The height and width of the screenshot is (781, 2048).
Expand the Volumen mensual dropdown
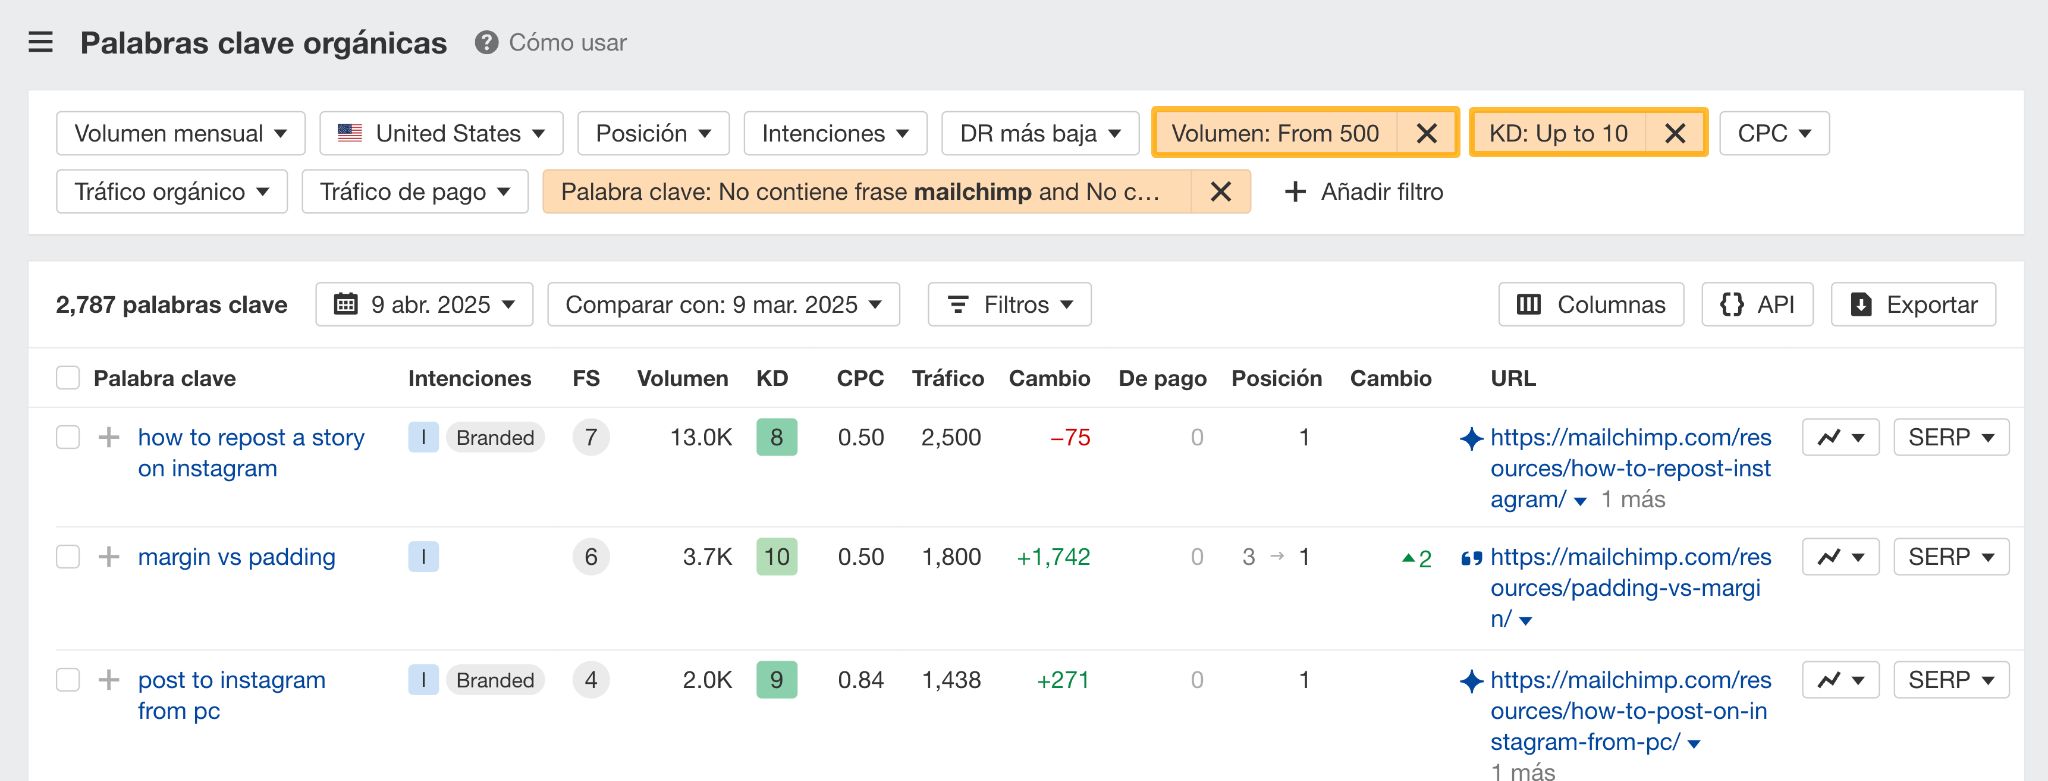(181, 133)
